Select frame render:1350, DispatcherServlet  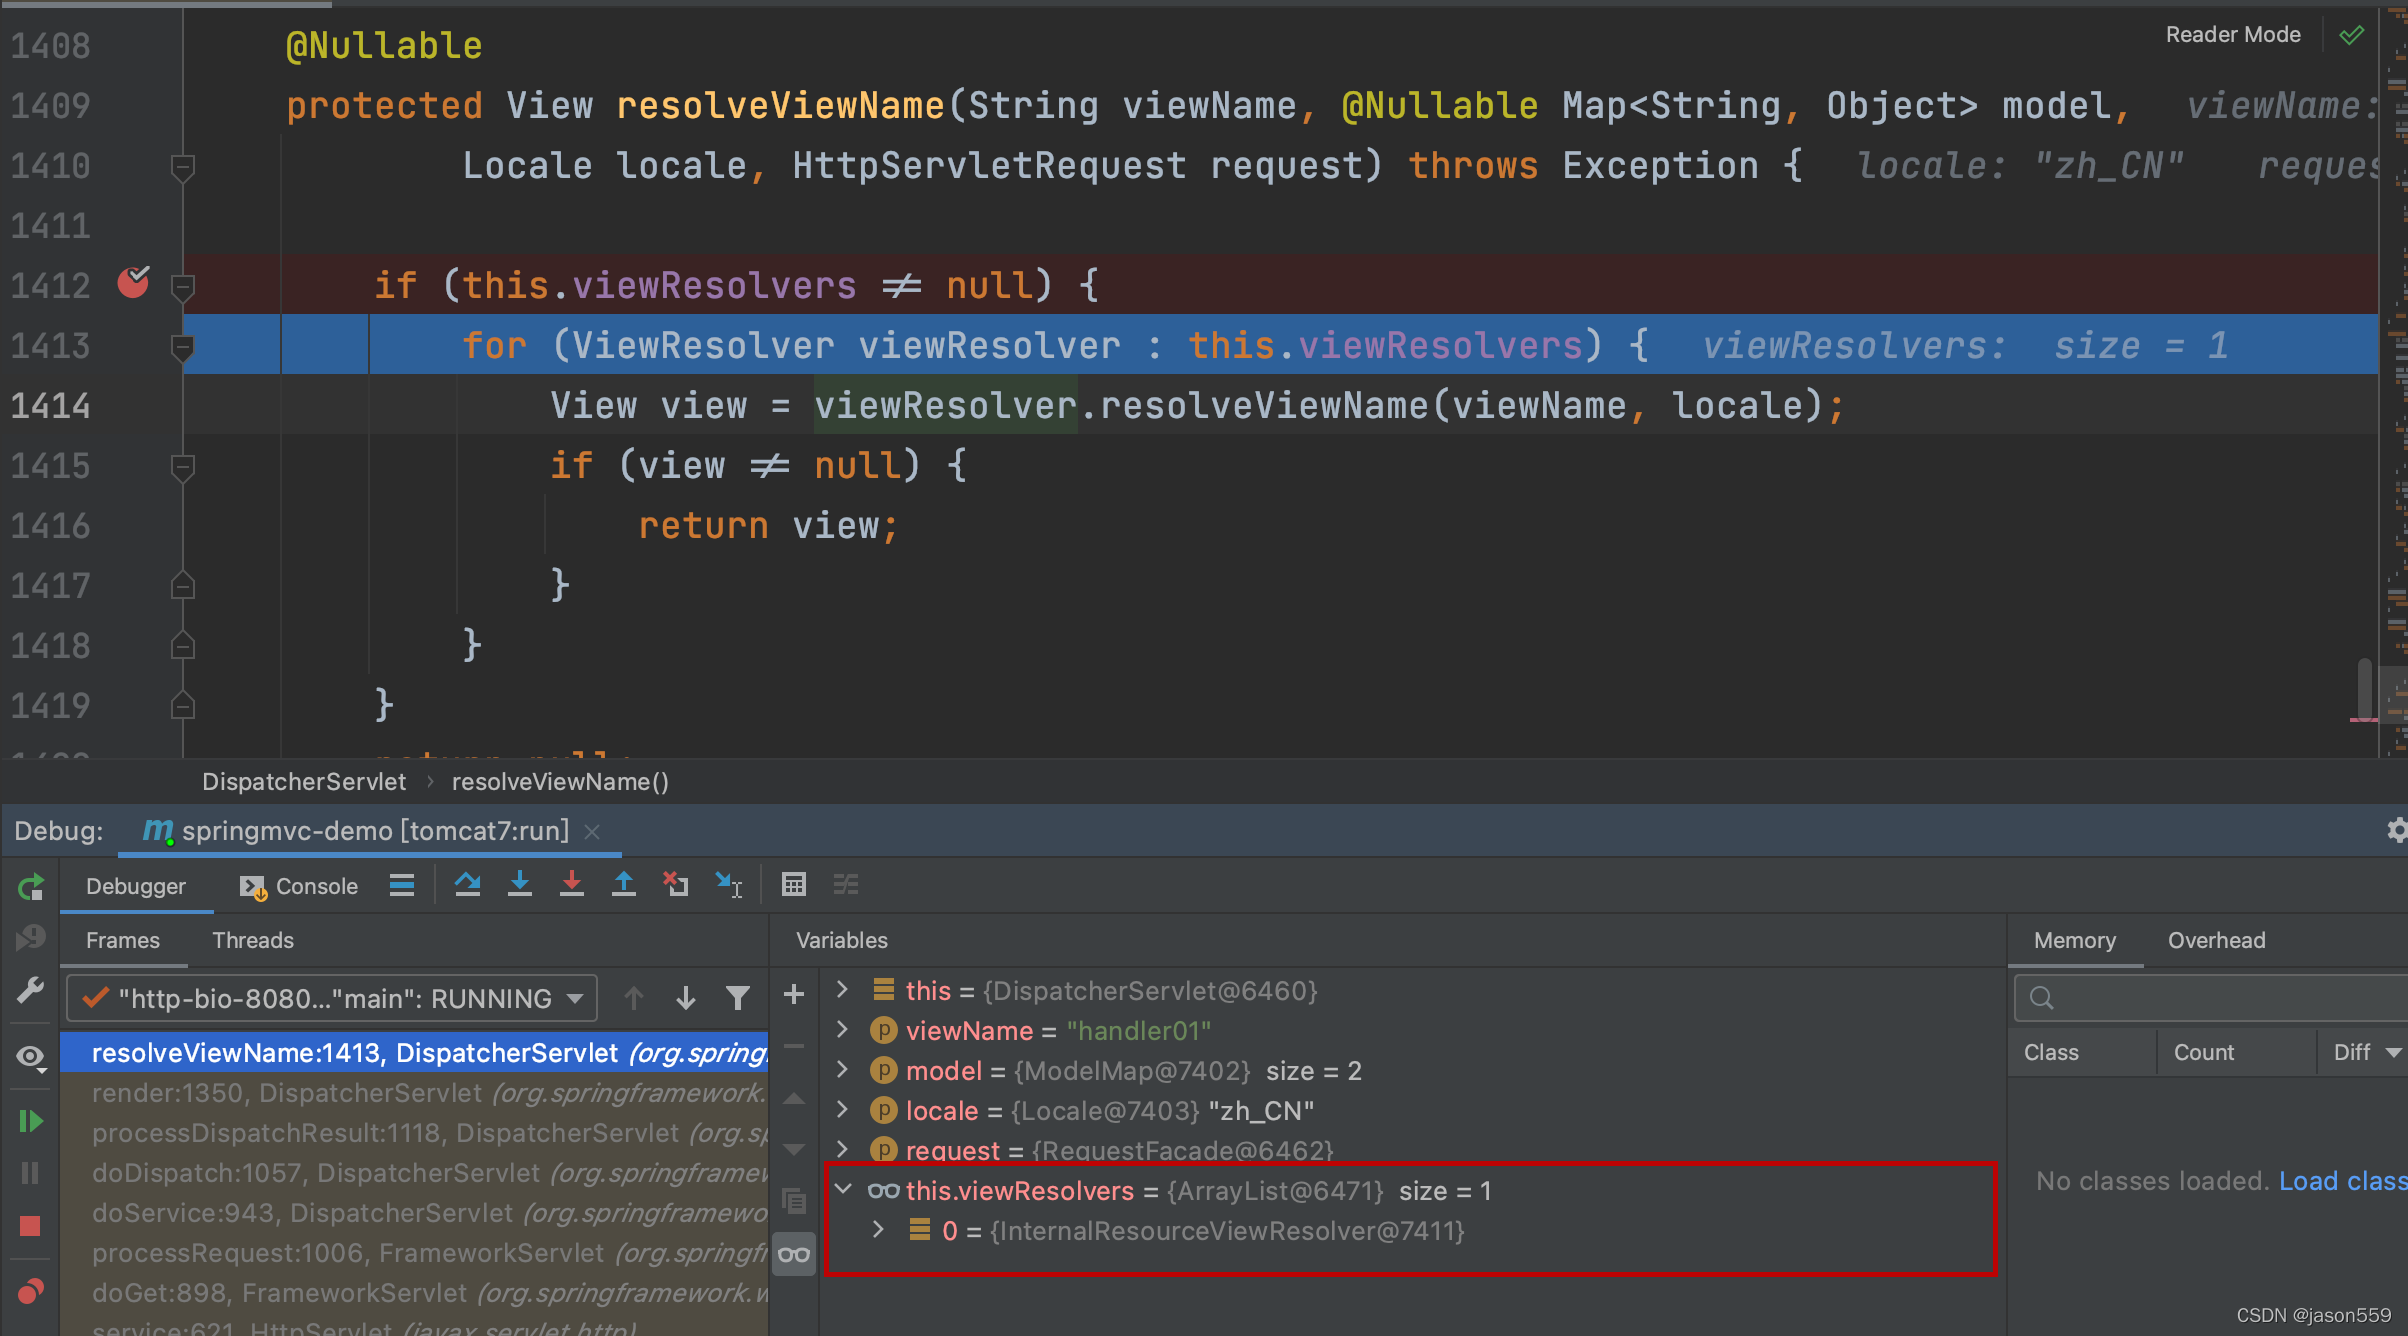coord(414,1093)
